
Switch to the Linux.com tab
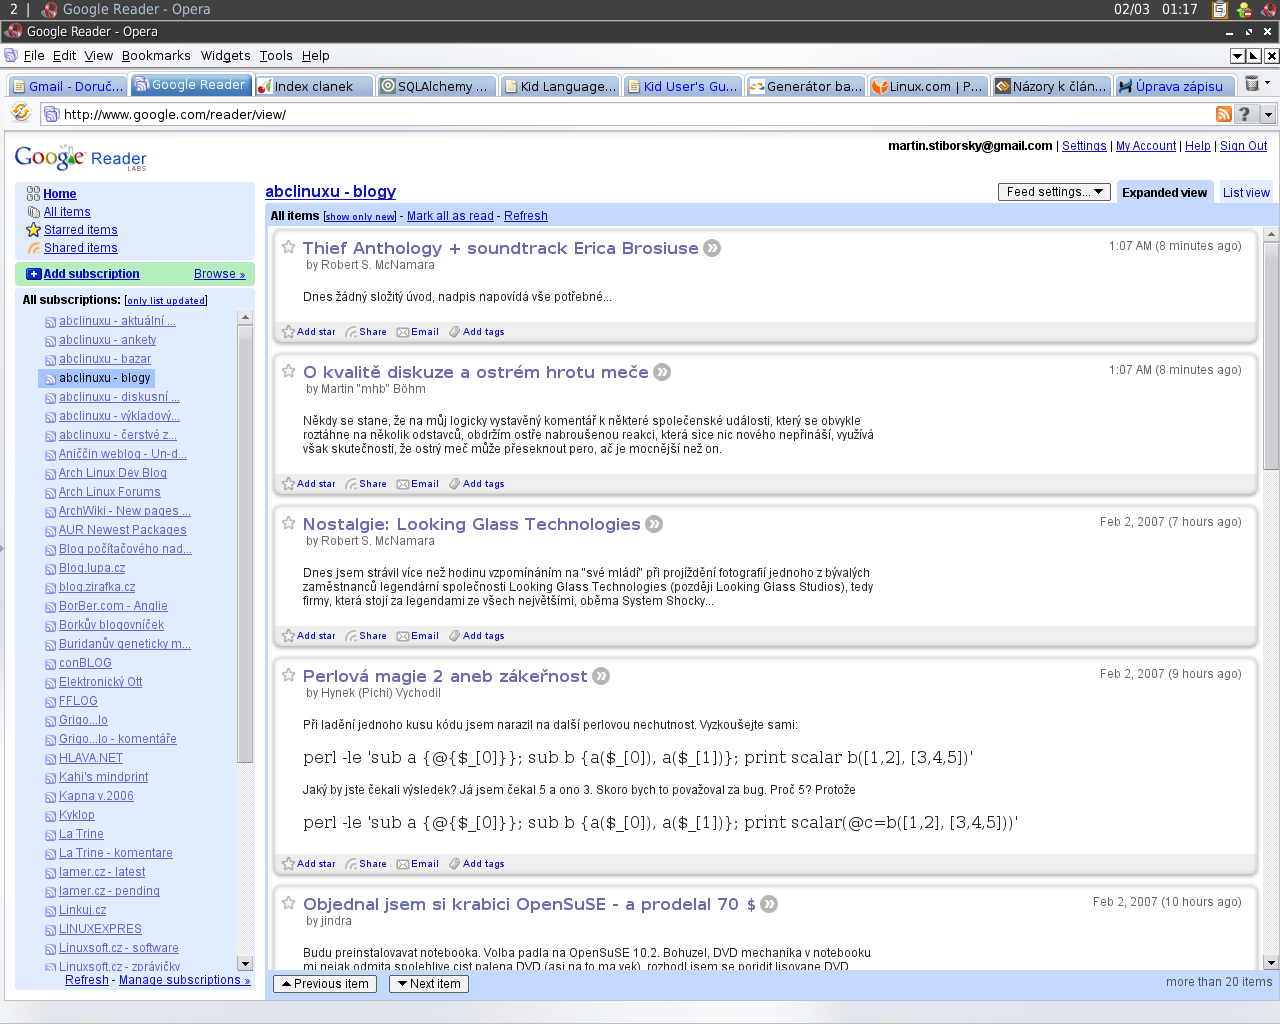coord(930,86)
